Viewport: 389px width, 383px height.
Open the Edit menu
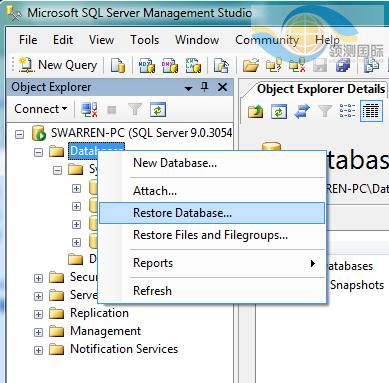[x=63, y=40]
